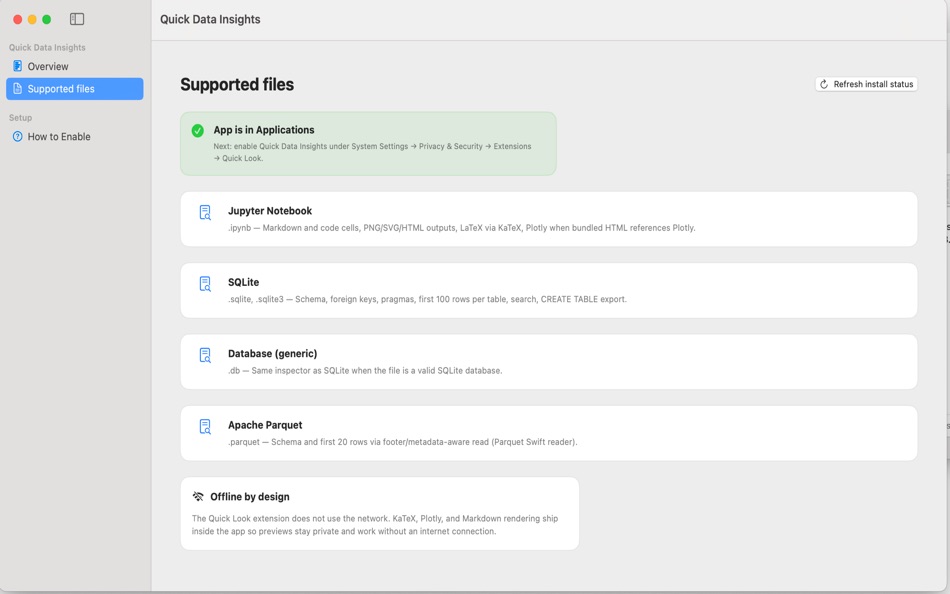Open the Overview section
950x594 pixels.
point(75,66)
